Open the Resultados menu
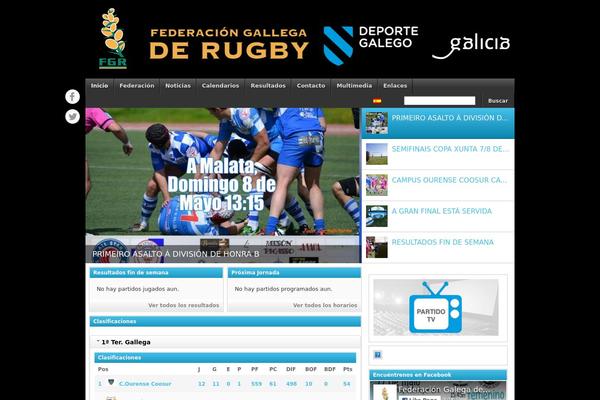This screenshot has height=400, width=600. [x=268, y=86]
